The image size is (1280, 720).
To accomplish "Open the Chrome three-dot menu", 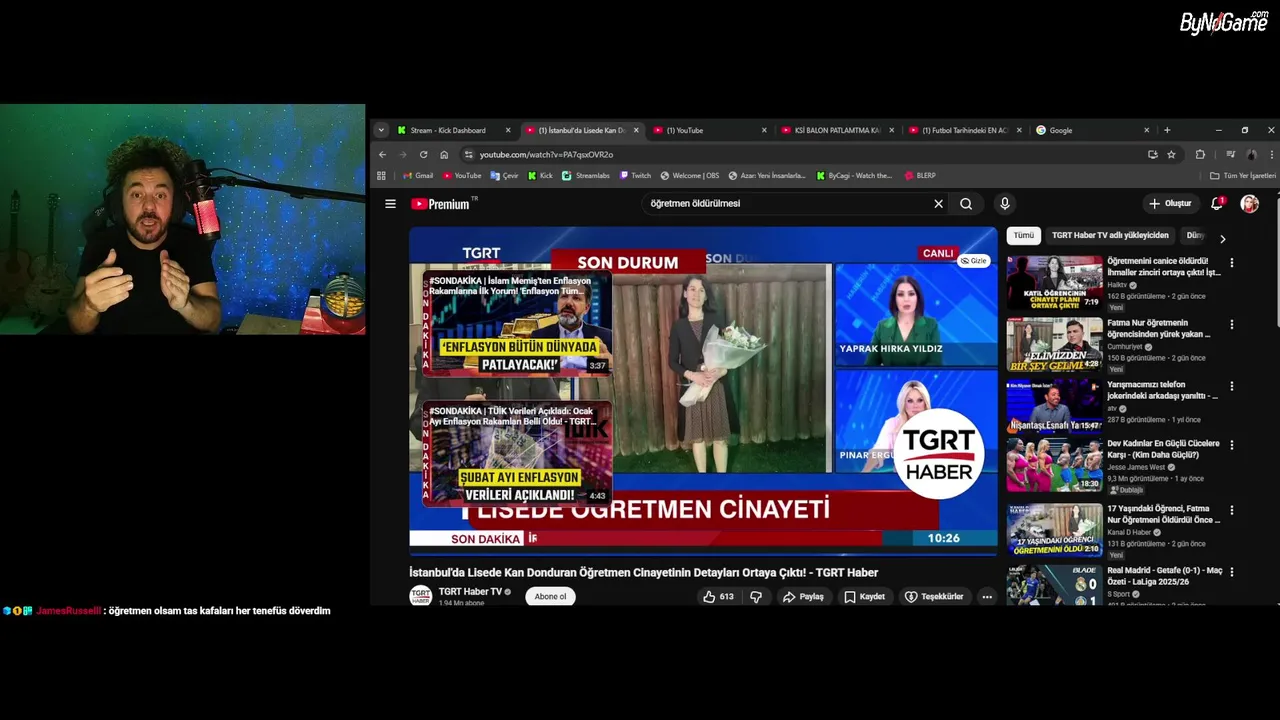I will pyautogui.click(x=1271, y=155).
